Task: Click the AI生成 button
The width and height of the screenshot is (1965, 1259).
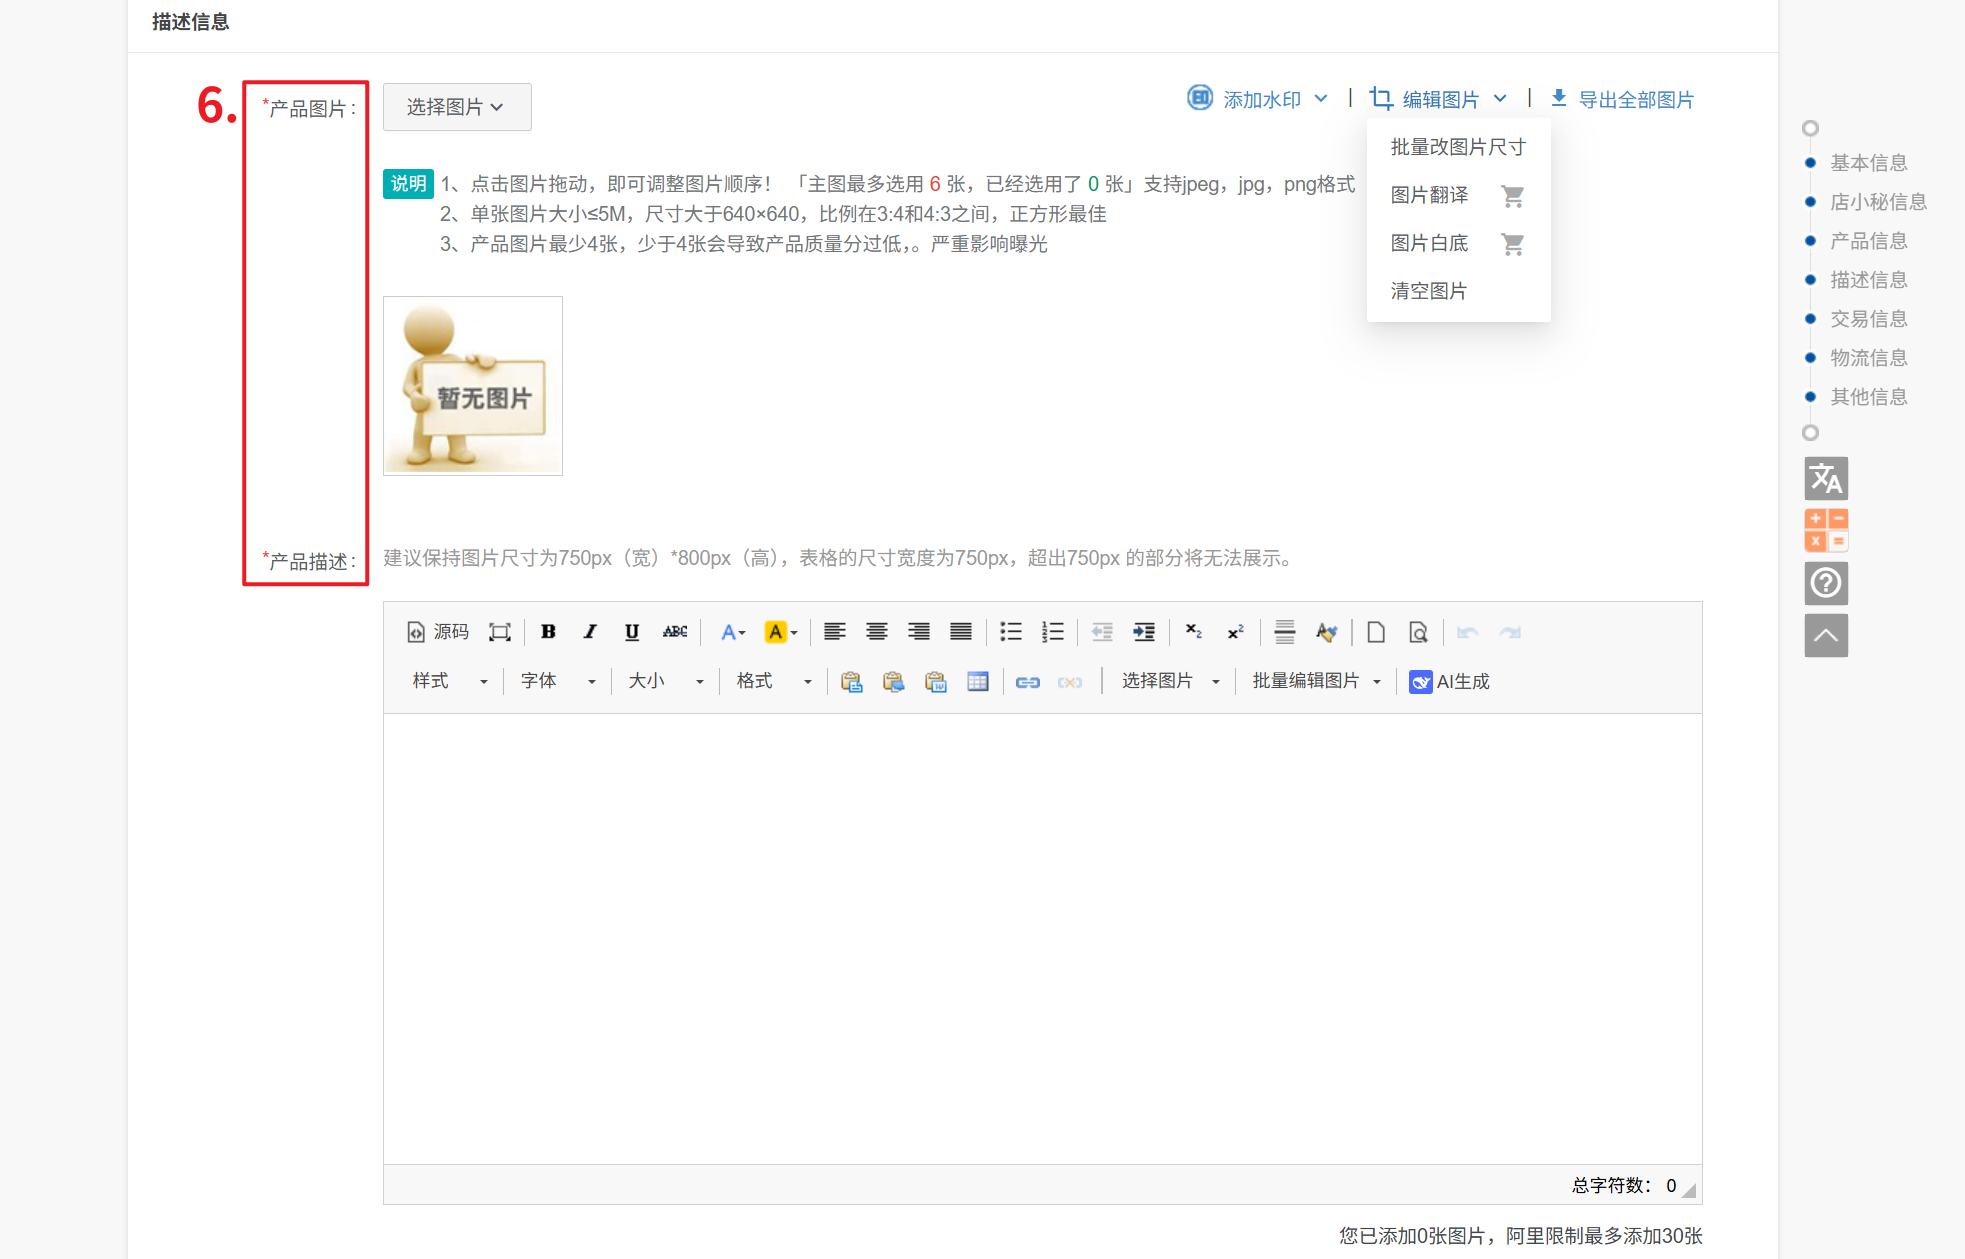Action: (1449, 682)
